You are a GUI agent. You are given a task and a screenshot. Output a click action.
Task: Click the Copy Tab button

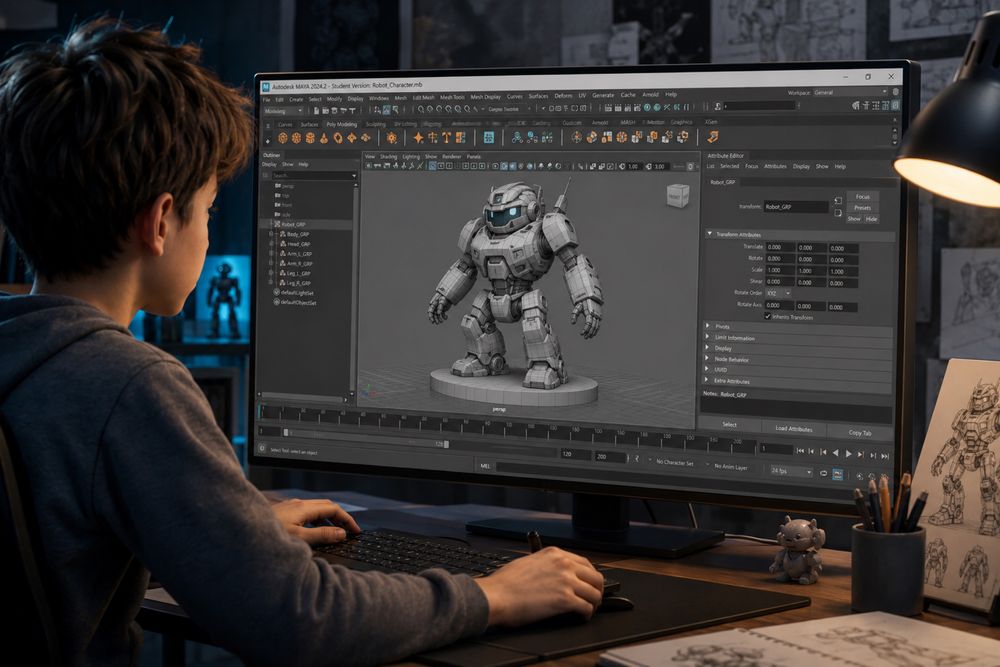[x=860, y=432]
